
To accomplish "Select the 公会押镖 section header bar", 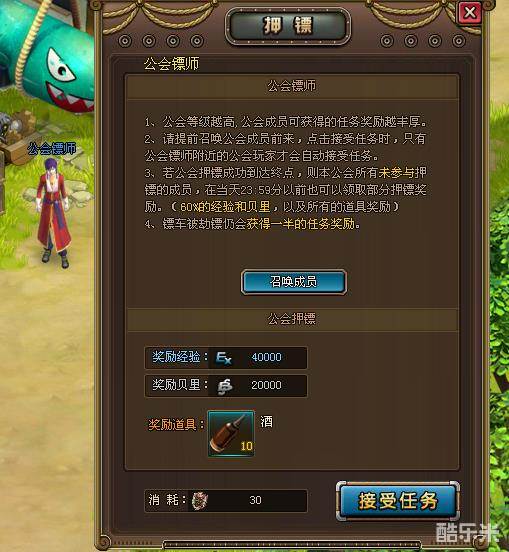I will (292, 320).
